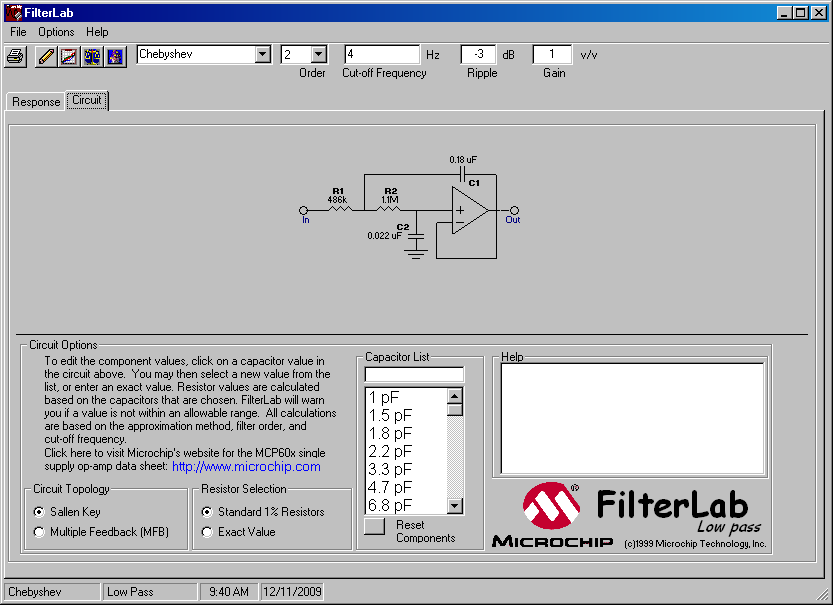Image resolution: width=833 pixels, height=605 pixels.
Task: Click the Cut-off Frequency input field
Action: [382, 54]
